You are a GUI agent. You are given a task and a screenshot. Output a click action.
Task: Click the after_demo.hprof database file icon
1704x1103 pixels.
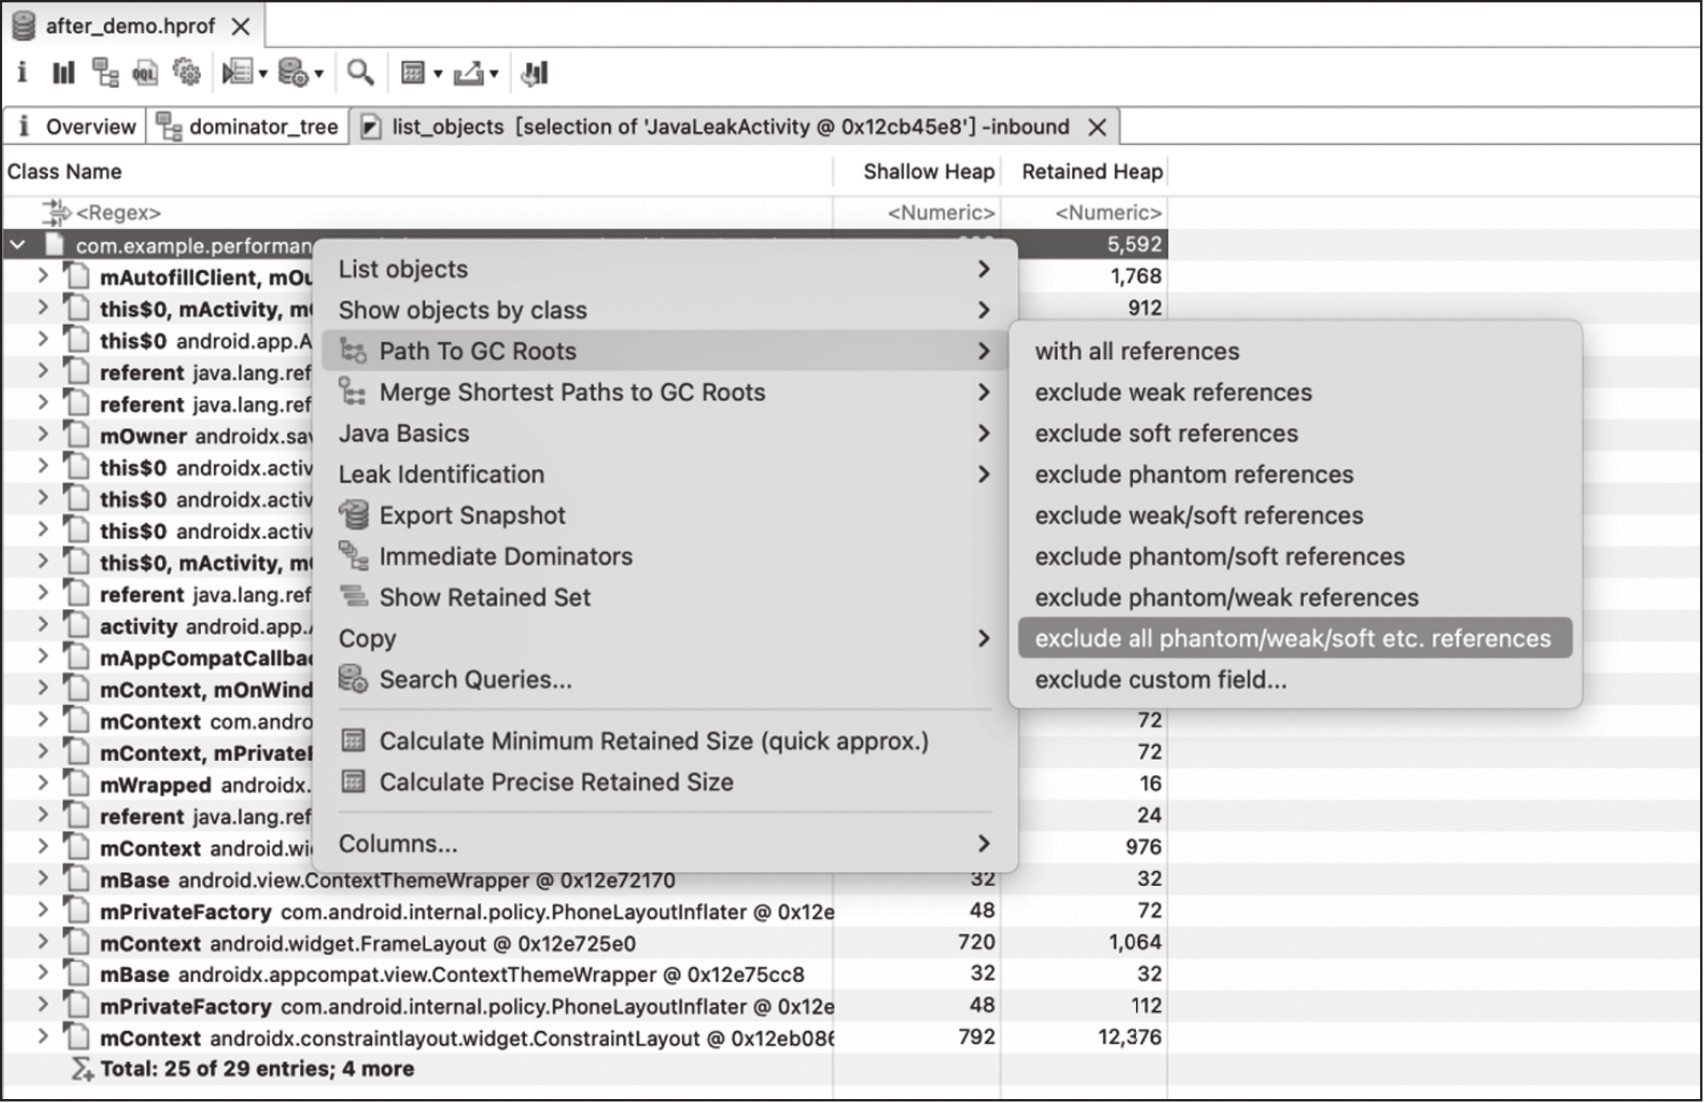24,25
